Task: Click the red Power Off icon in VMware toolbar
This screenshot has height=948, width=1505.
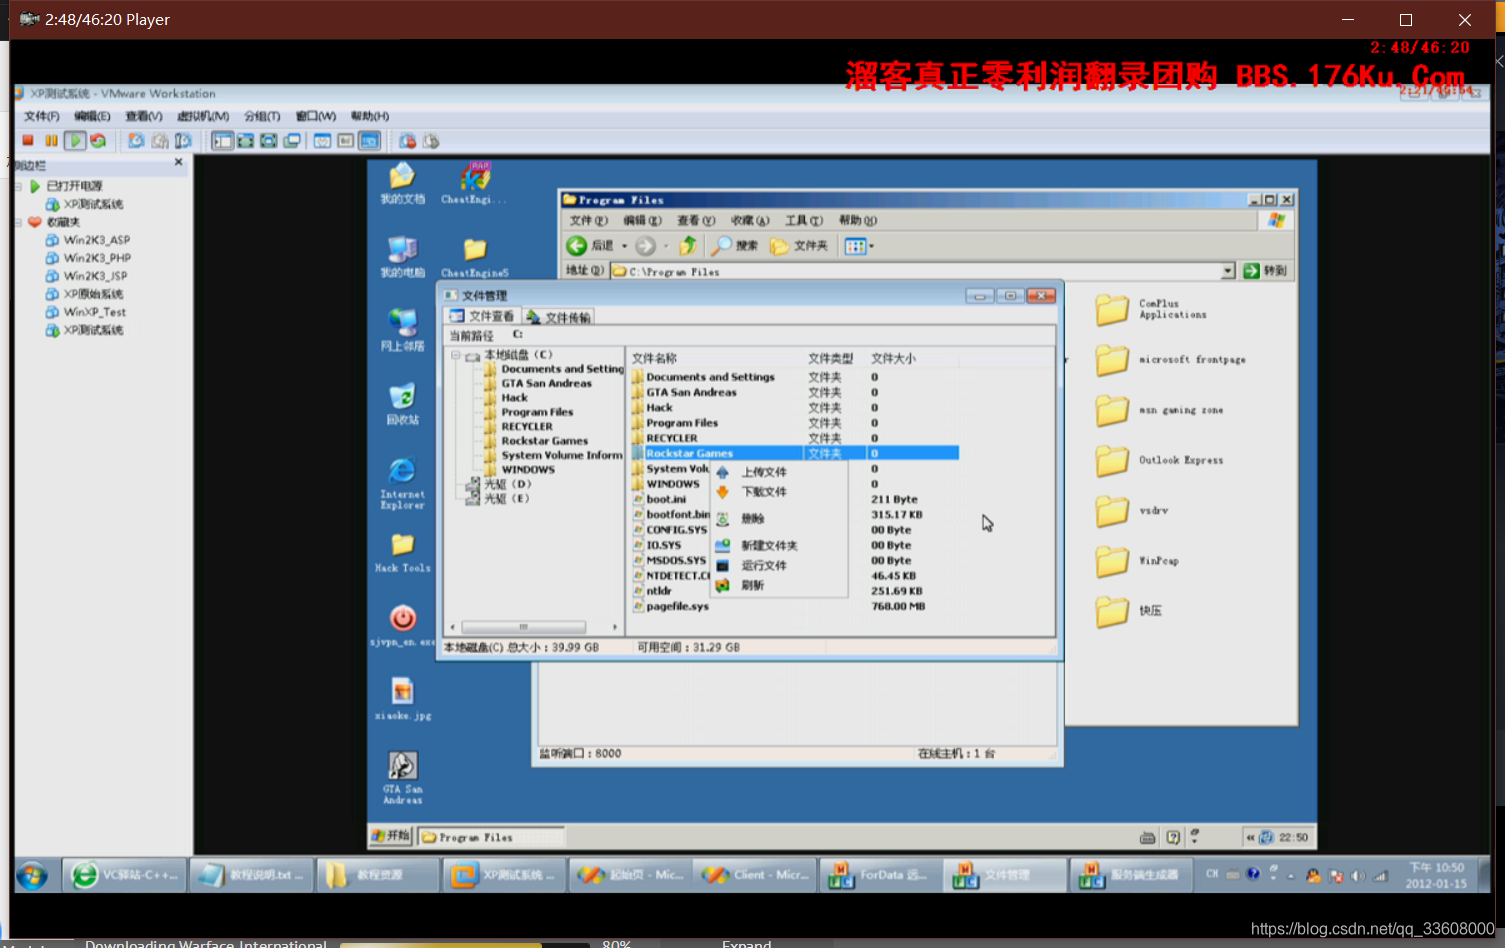Action: click(x=28, y=141)
